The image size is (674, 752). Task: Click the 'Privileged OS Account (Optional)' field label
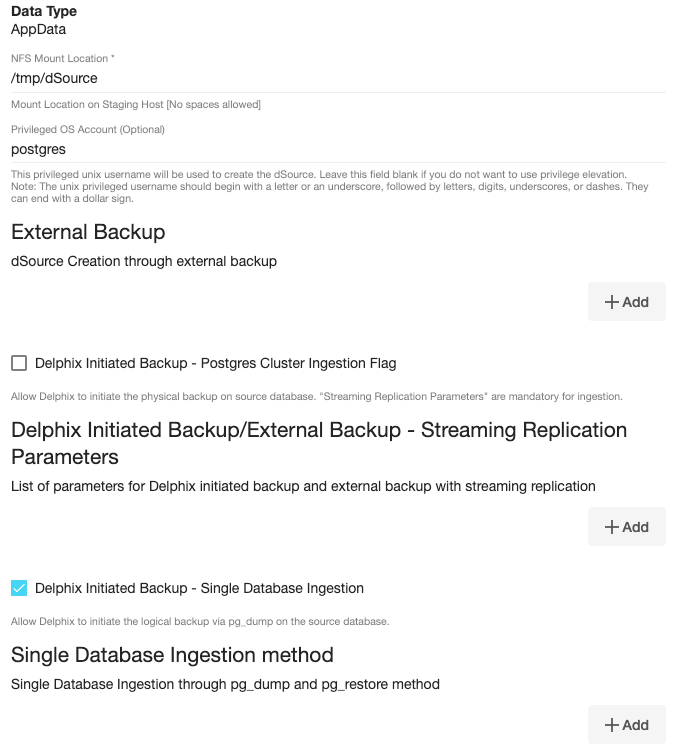pos(88,129)
